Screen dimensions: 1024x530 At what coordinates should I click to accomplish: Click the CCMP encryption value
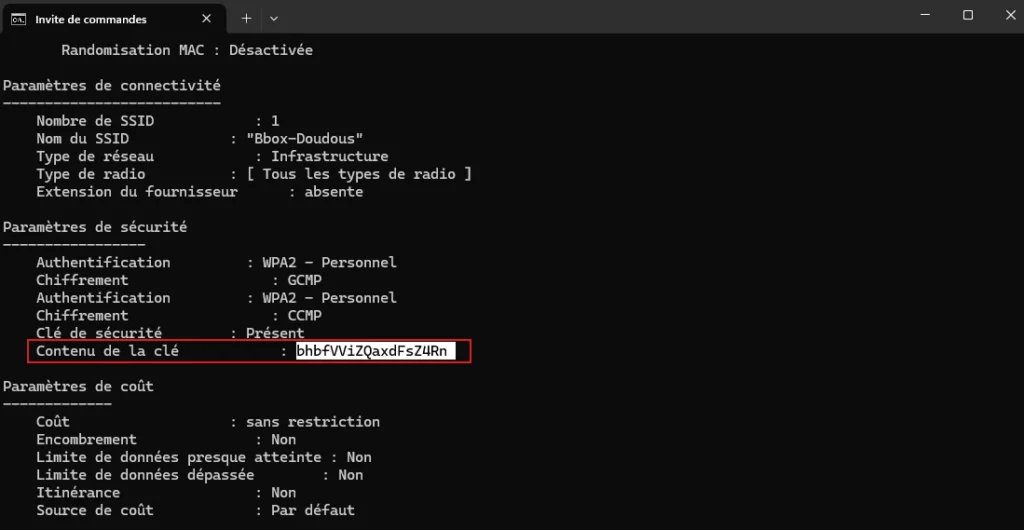pyautogui.click(x=305, y=315)
